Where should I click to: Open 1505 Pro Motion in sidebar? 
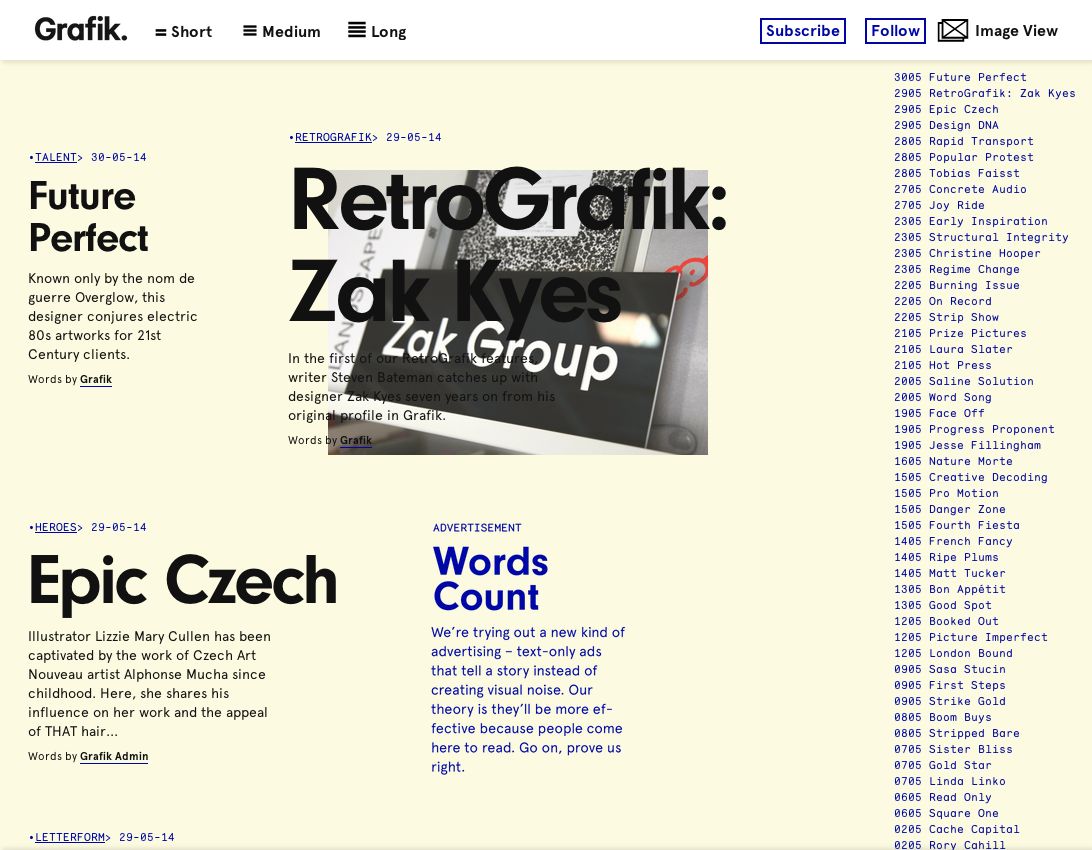946,494
